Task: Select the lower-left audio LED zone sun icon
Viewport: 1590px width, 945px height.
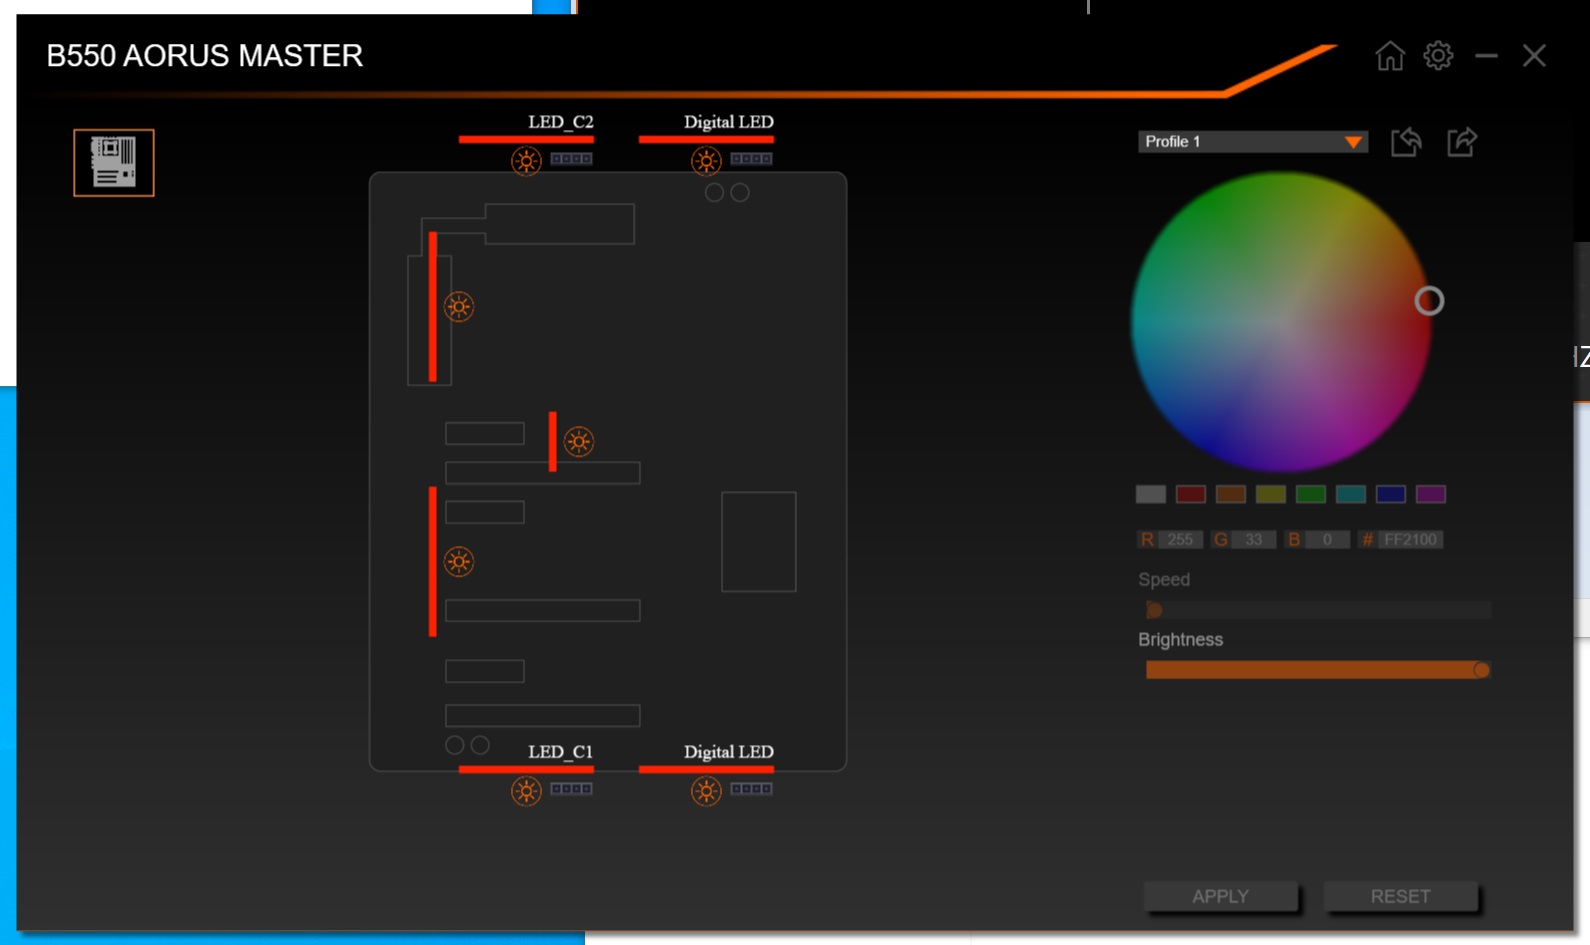Action: (459, 562)
